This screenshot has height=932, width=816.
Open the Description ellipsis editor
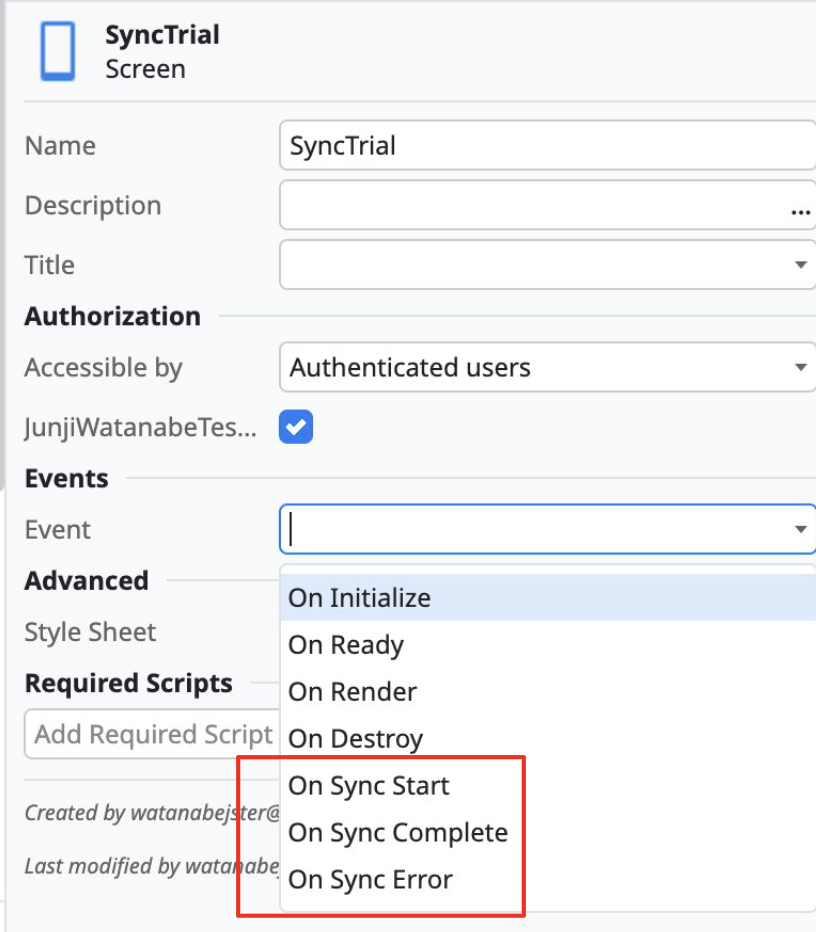(x=800, y=211)
